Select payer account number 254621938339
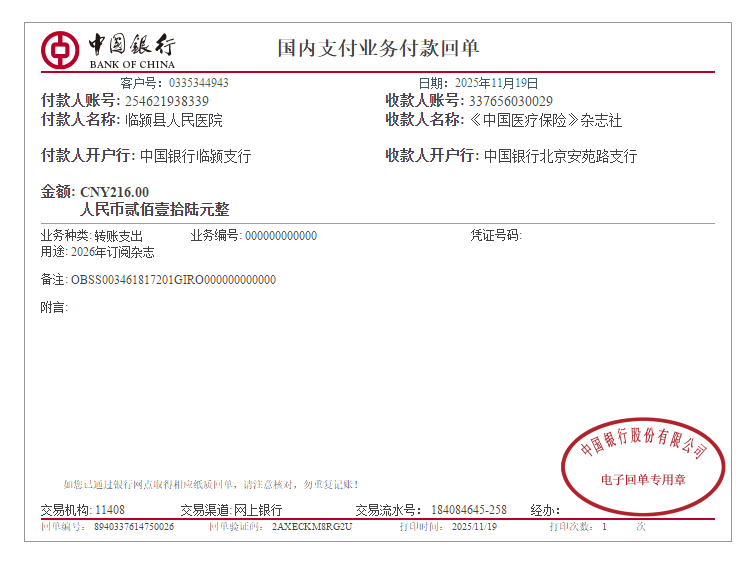This screenshot has width=742, height=580. coord(167,101)
